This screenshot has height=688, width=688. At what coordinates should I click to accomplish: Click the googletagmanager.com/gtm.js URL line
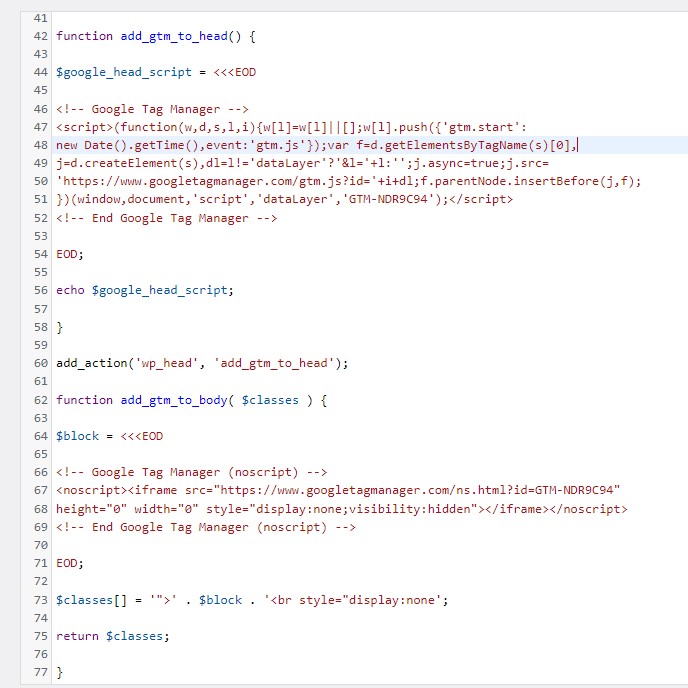click(349, 181)
